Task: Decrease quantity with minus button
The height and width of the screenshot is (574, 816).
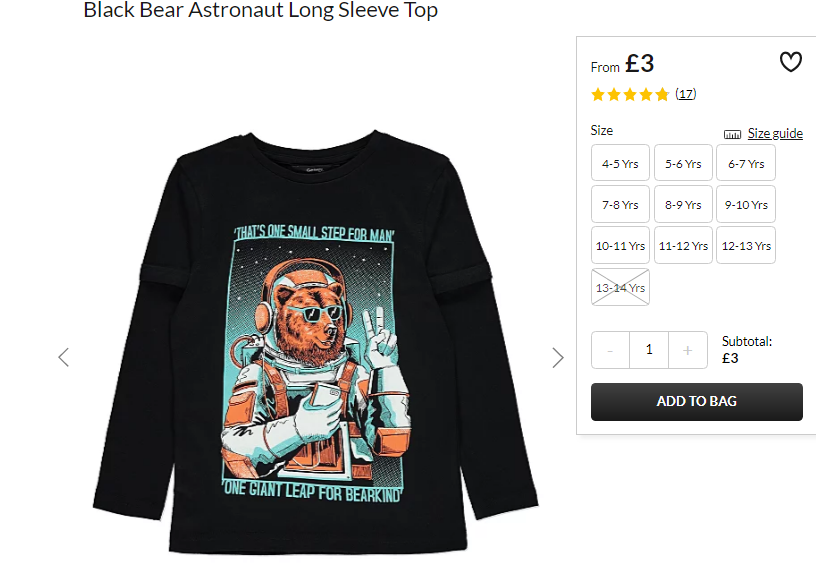Action: (x=610, y=350)
